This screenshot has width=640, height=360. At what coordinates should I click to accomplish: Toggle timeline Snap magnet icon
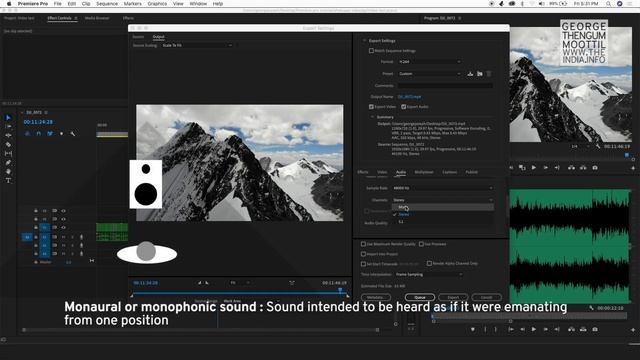(39, 133)
